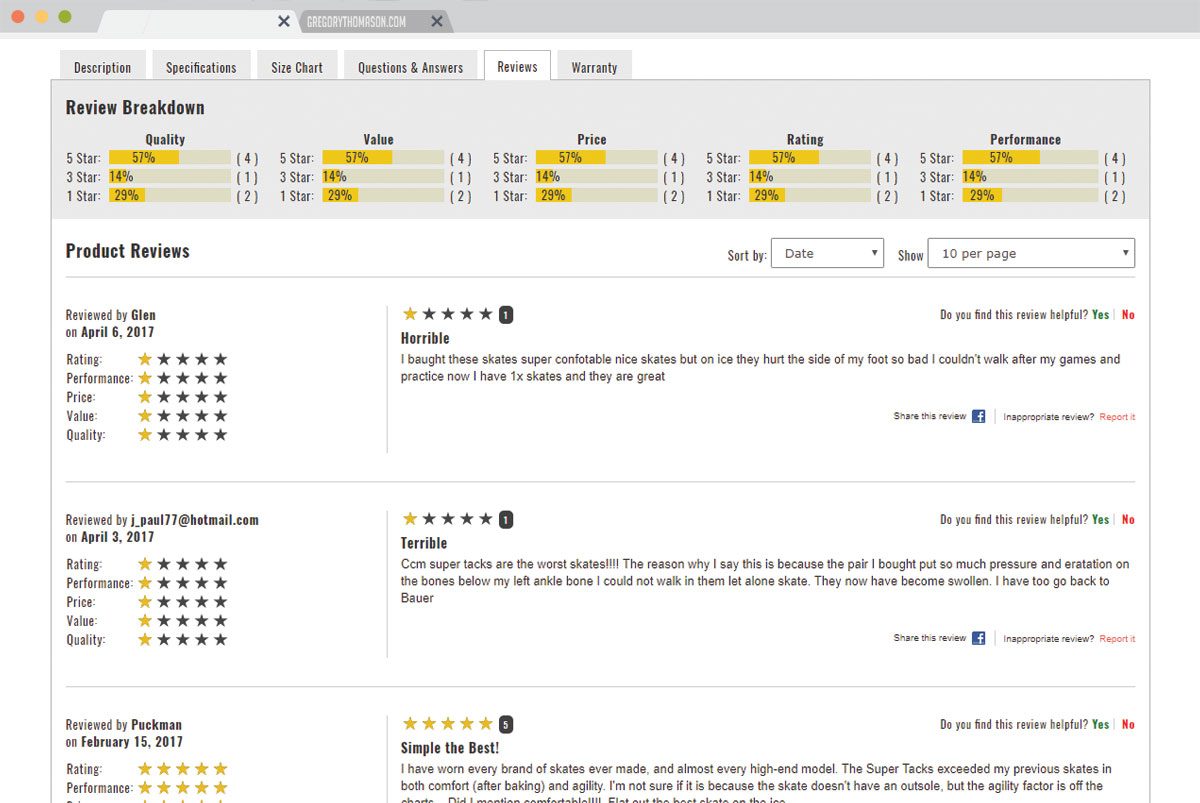Click Glen's Quality gold star

point(145,435)
